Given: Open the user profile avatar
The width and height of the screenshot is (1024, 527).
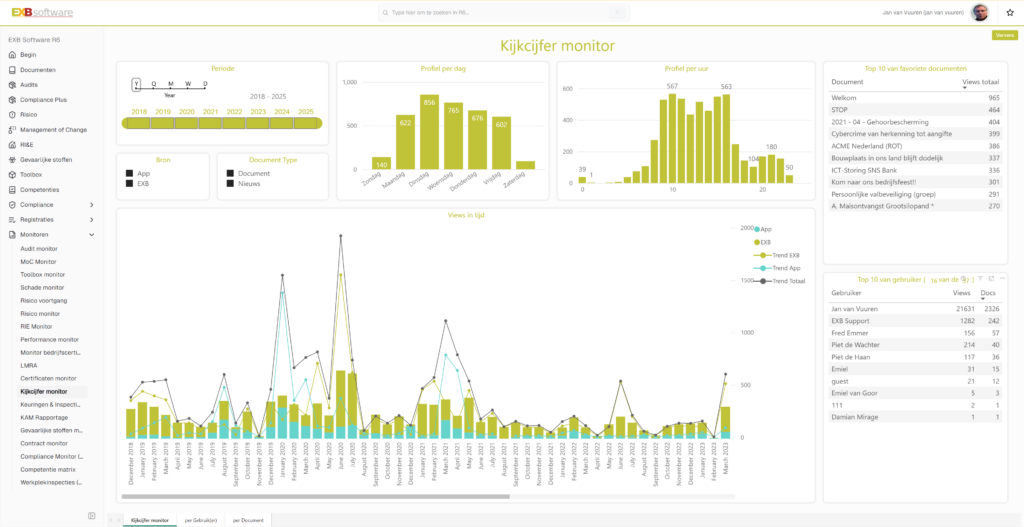Looking at the screenshot, I should [x=980, y=13].
